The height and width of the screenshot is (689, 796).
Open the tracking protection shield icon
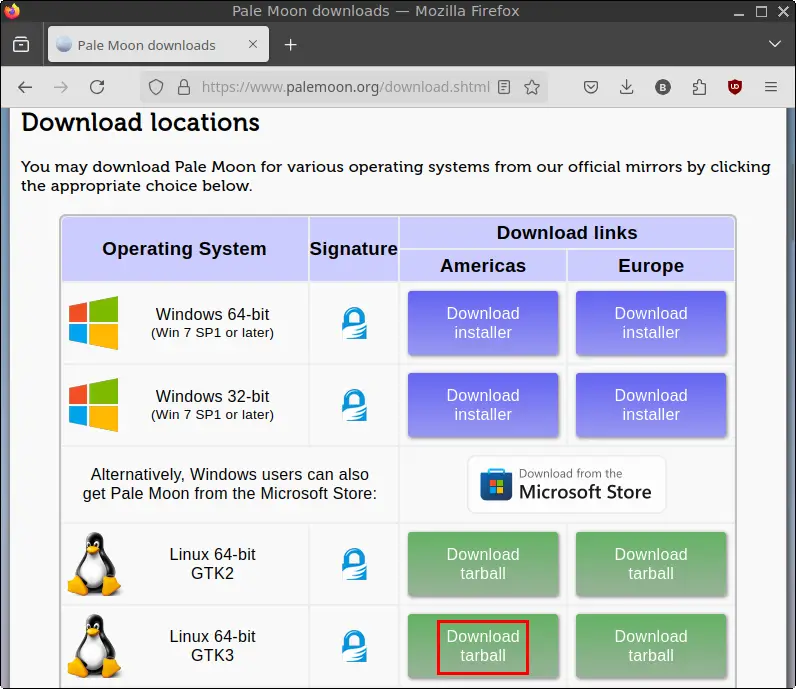(x=156, y=87)
